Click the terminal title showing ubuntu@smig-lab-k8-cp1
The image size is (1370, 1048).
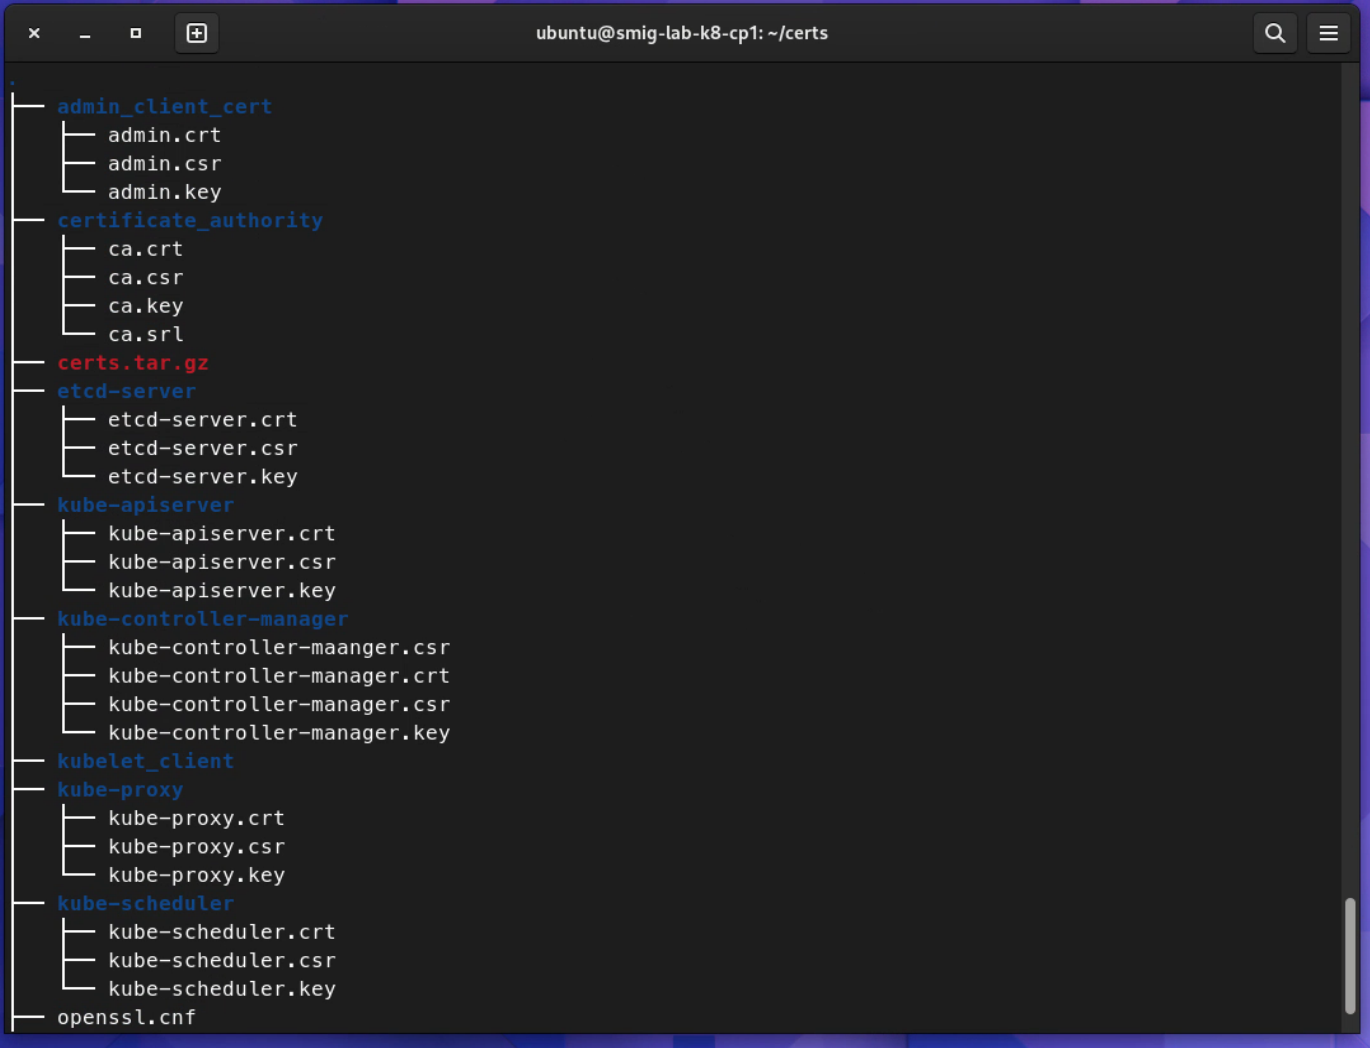coord(683,32)
